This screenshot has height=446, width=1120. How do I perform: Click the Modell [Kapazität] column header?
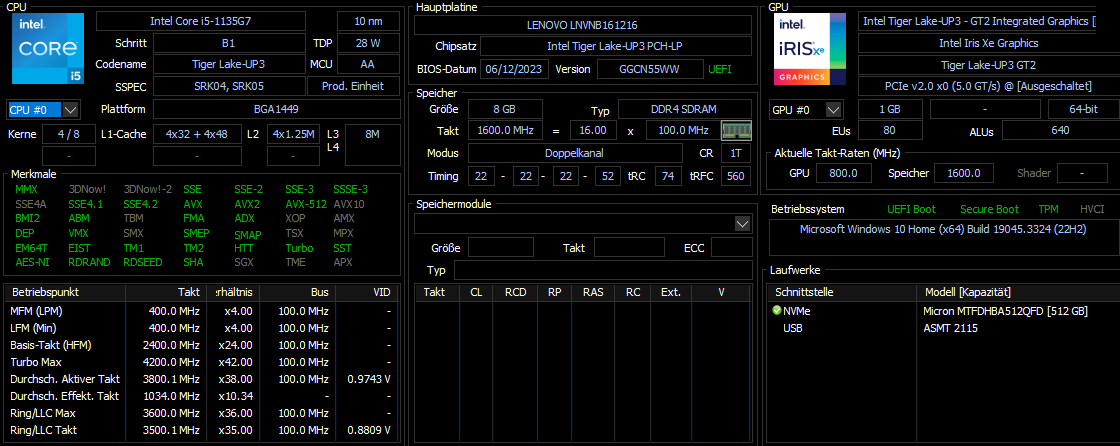click(x=1018, y=292)
